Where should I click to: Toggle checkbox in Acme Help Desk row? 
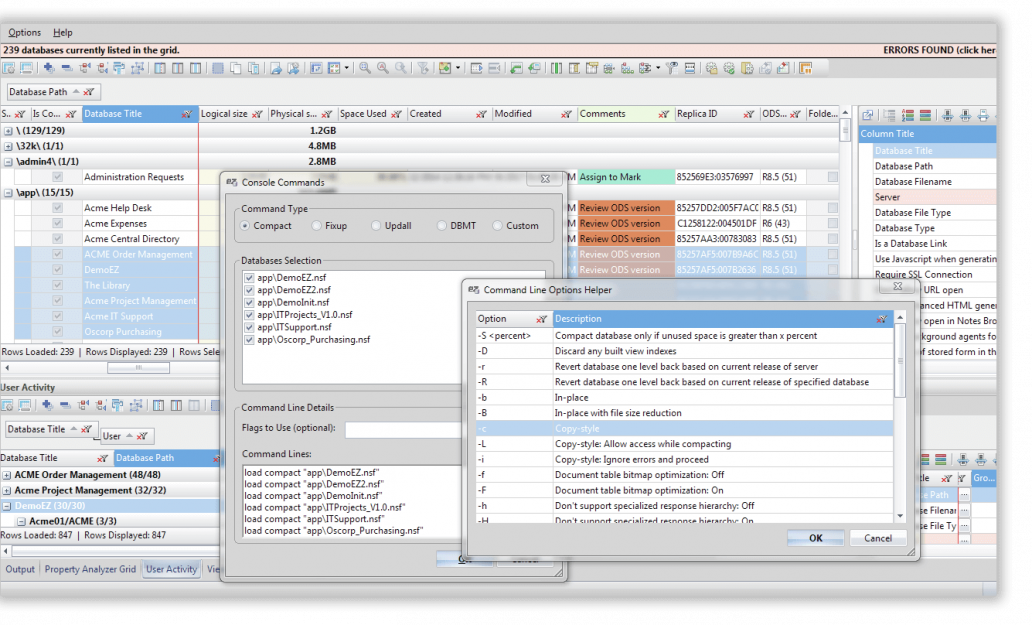(x=57, y=208)
